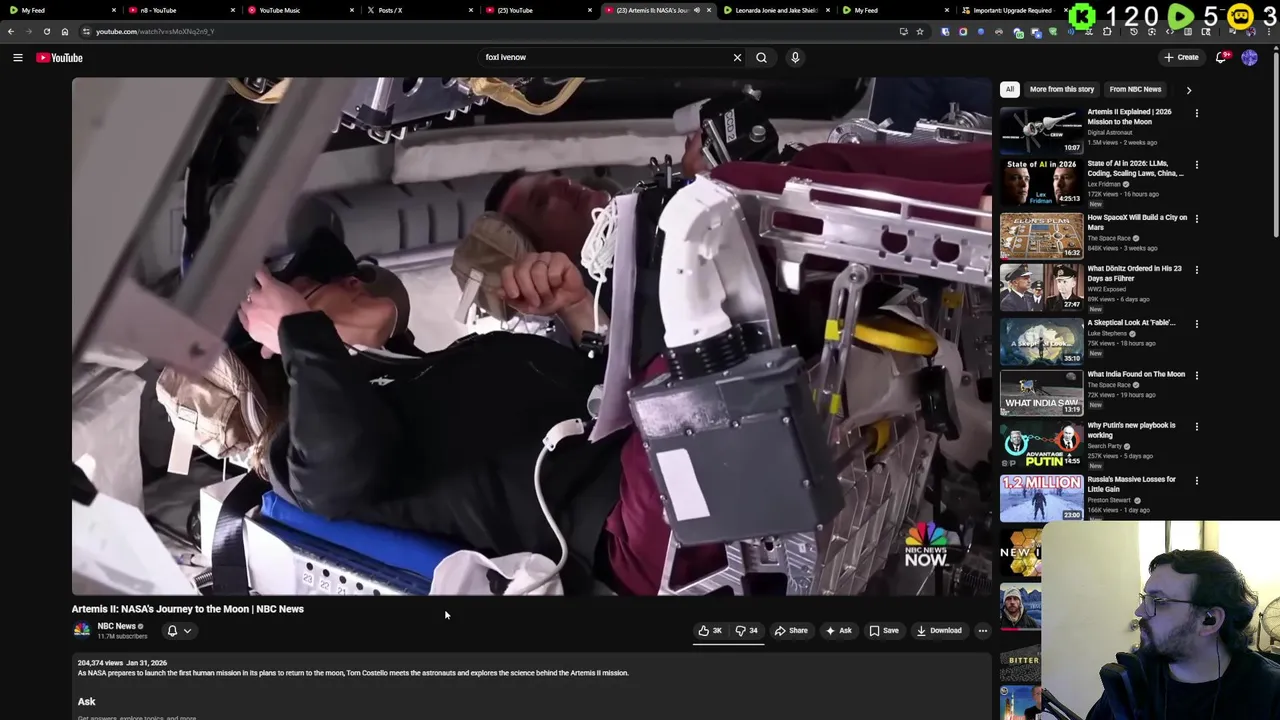This screenshot has height=720, width=1280.
Task: Open more actions three-dot menu under video
Action: (x=982, y=631)
